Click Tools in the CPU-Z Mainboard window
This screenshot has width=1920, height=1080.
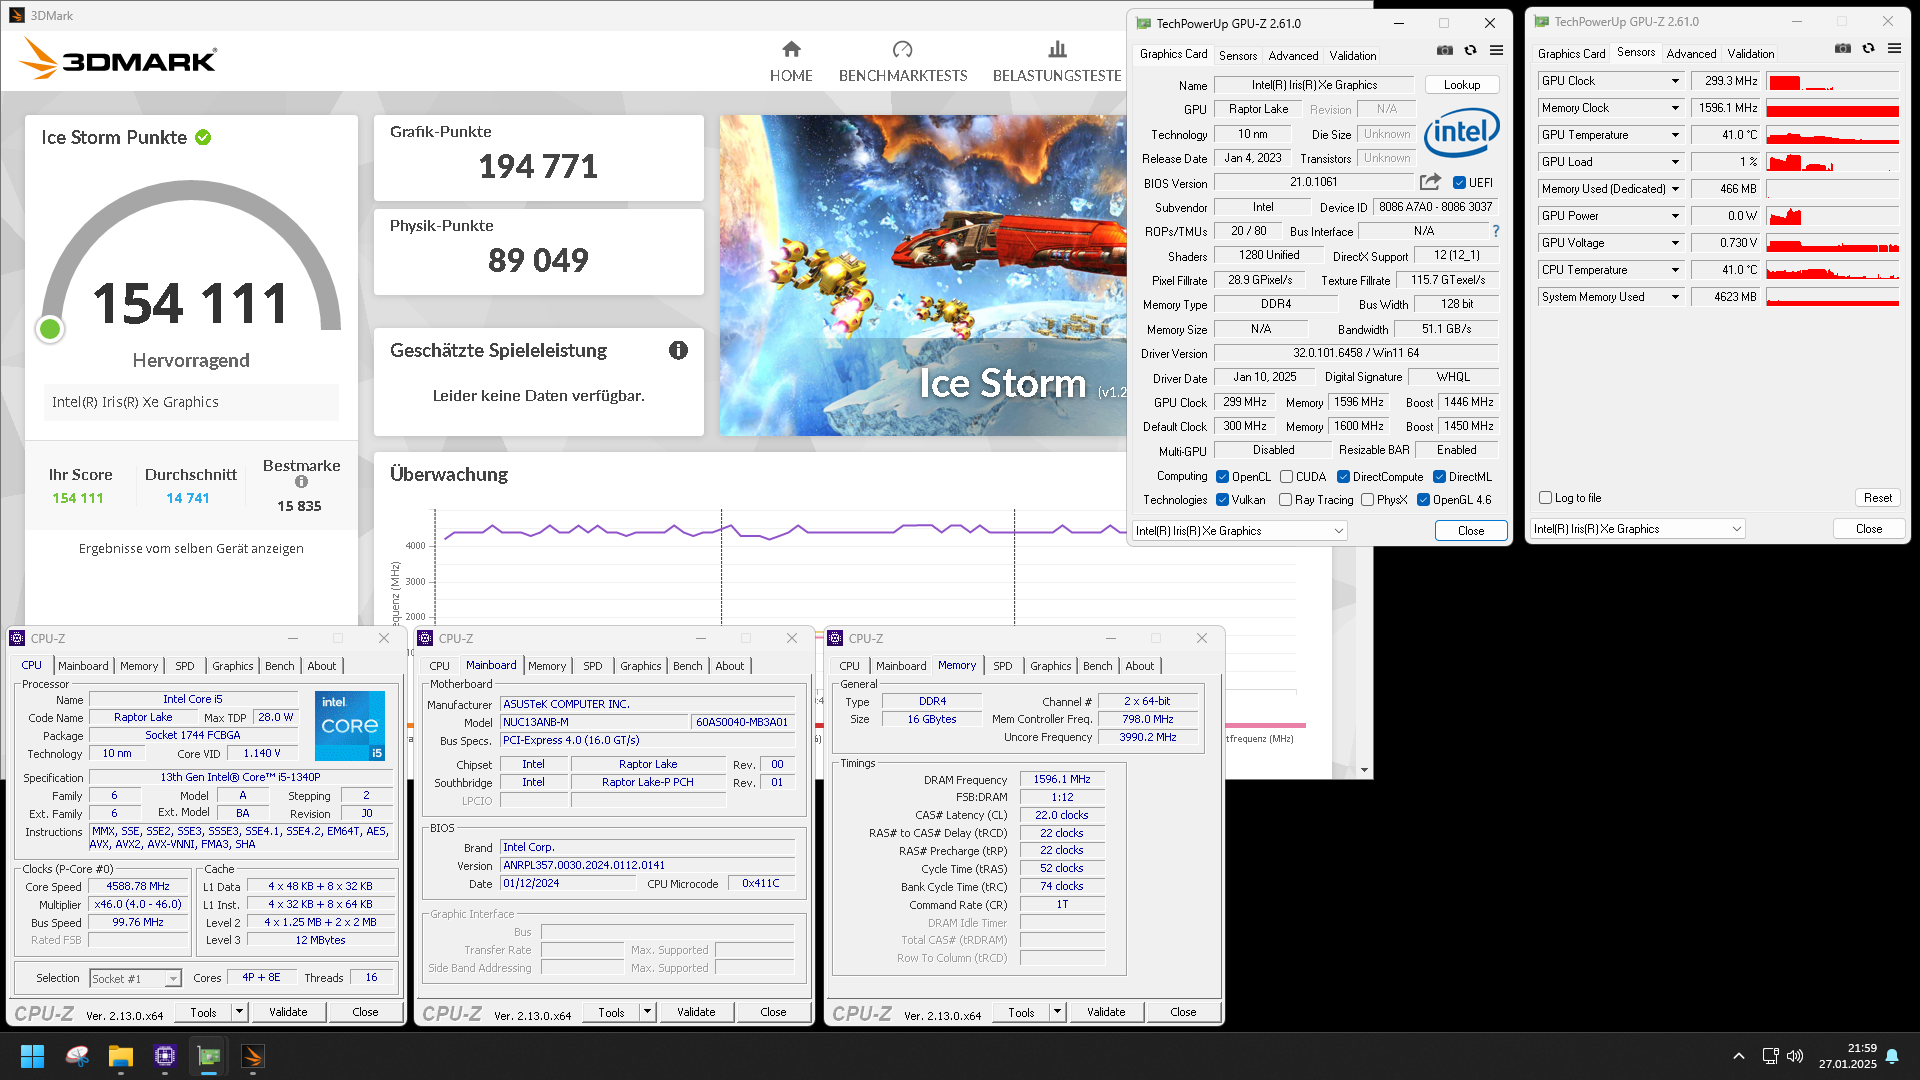click(611, 1012)
